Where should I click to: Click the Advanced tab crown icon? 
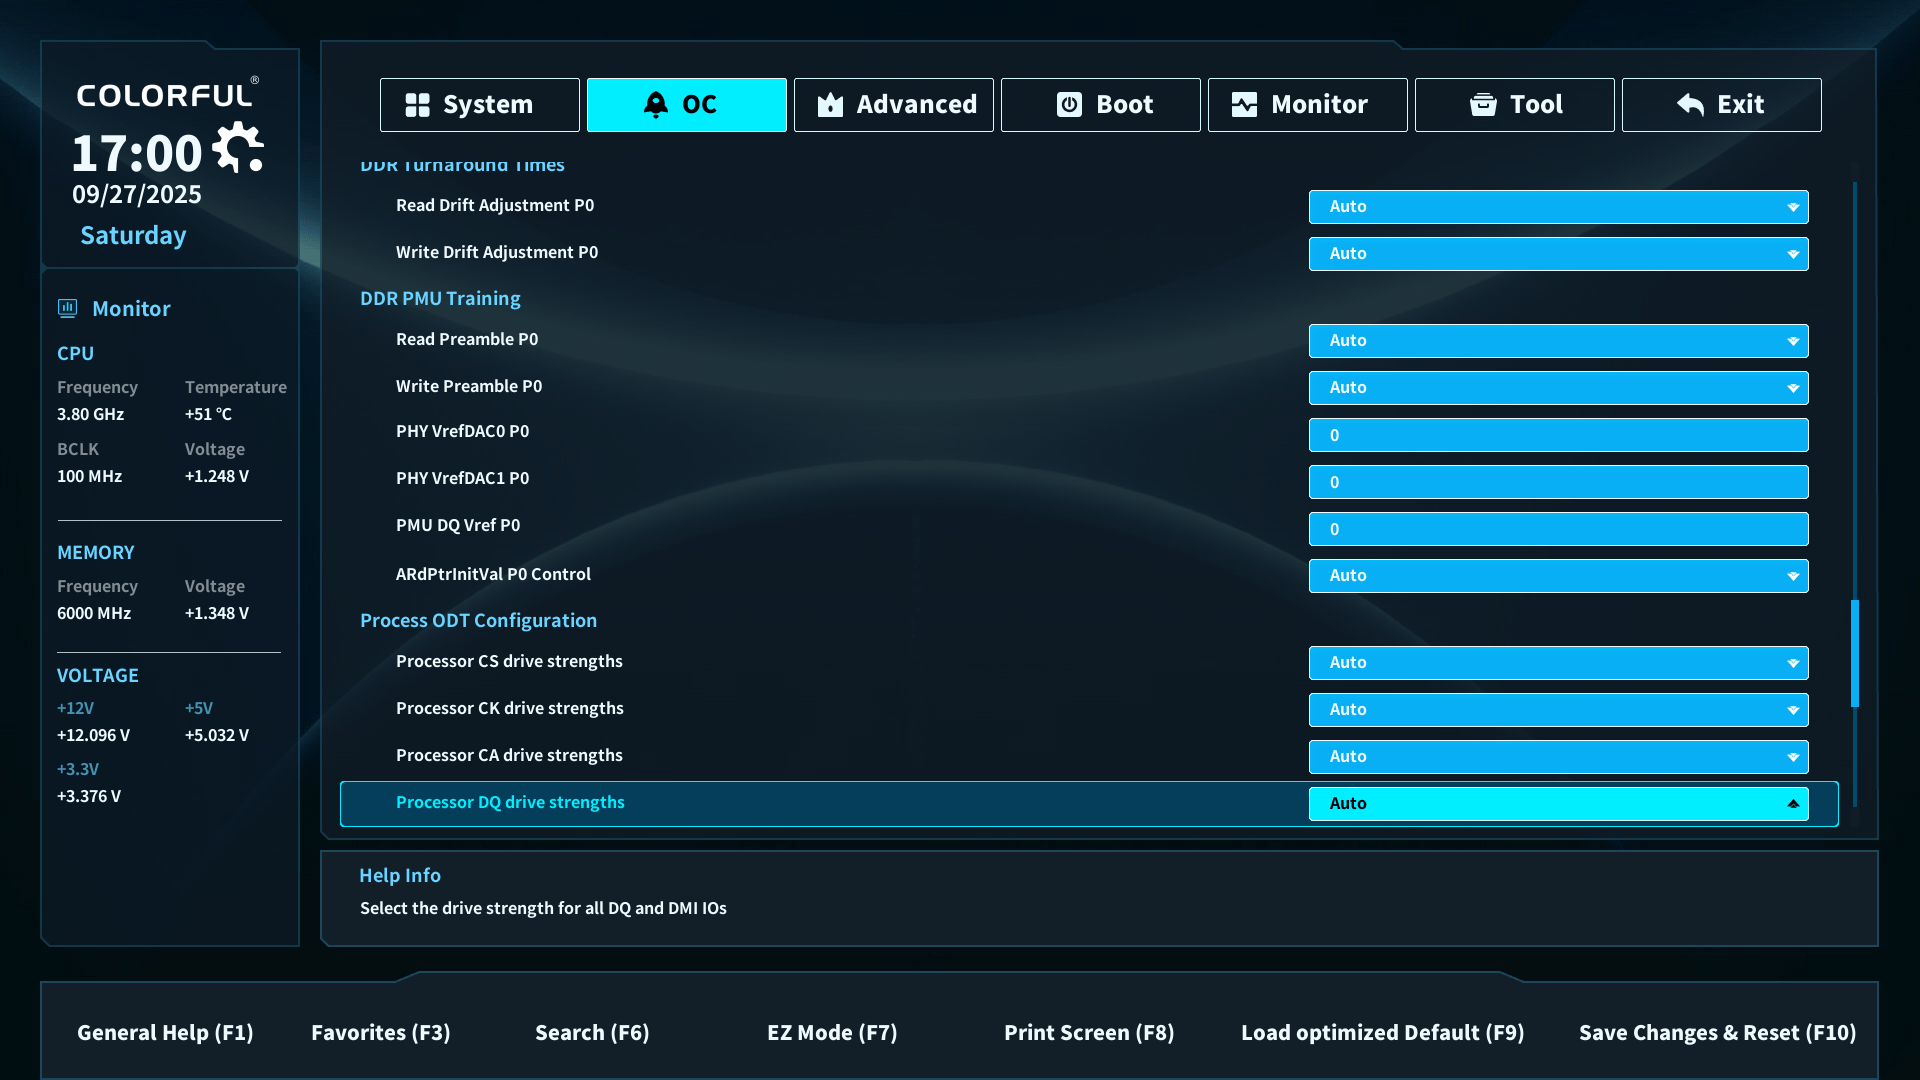point(830,105)
